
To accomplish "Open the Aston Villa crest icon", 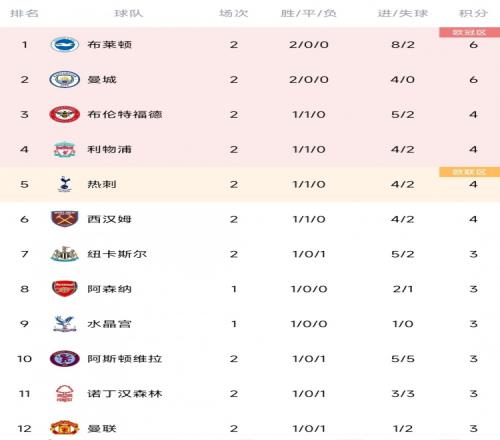I will (65, 359).
